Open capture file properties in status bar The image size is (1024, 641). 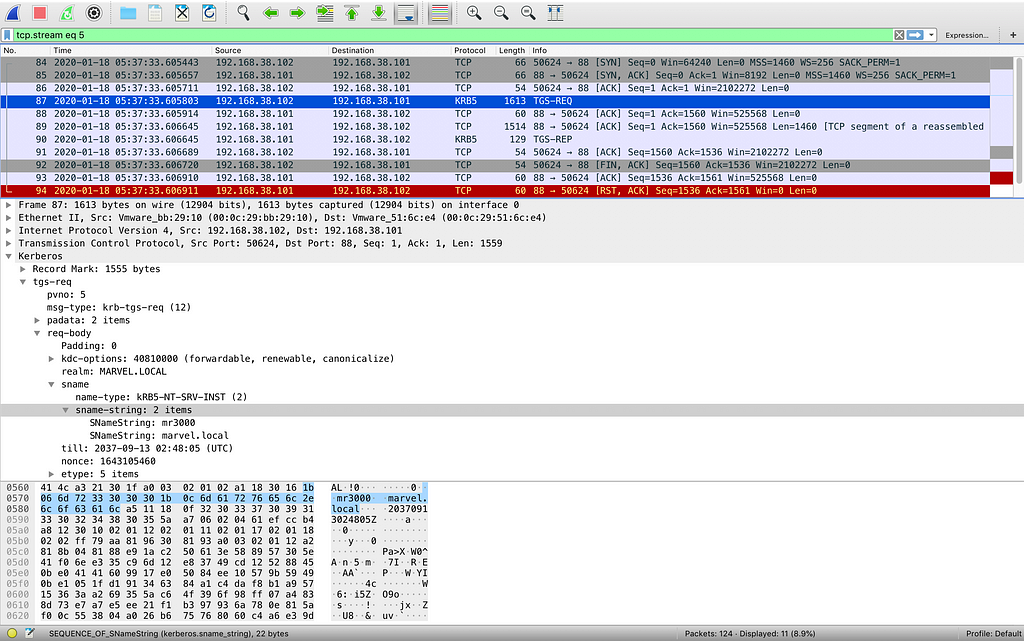pyautogui.click(x=29, y=633)
